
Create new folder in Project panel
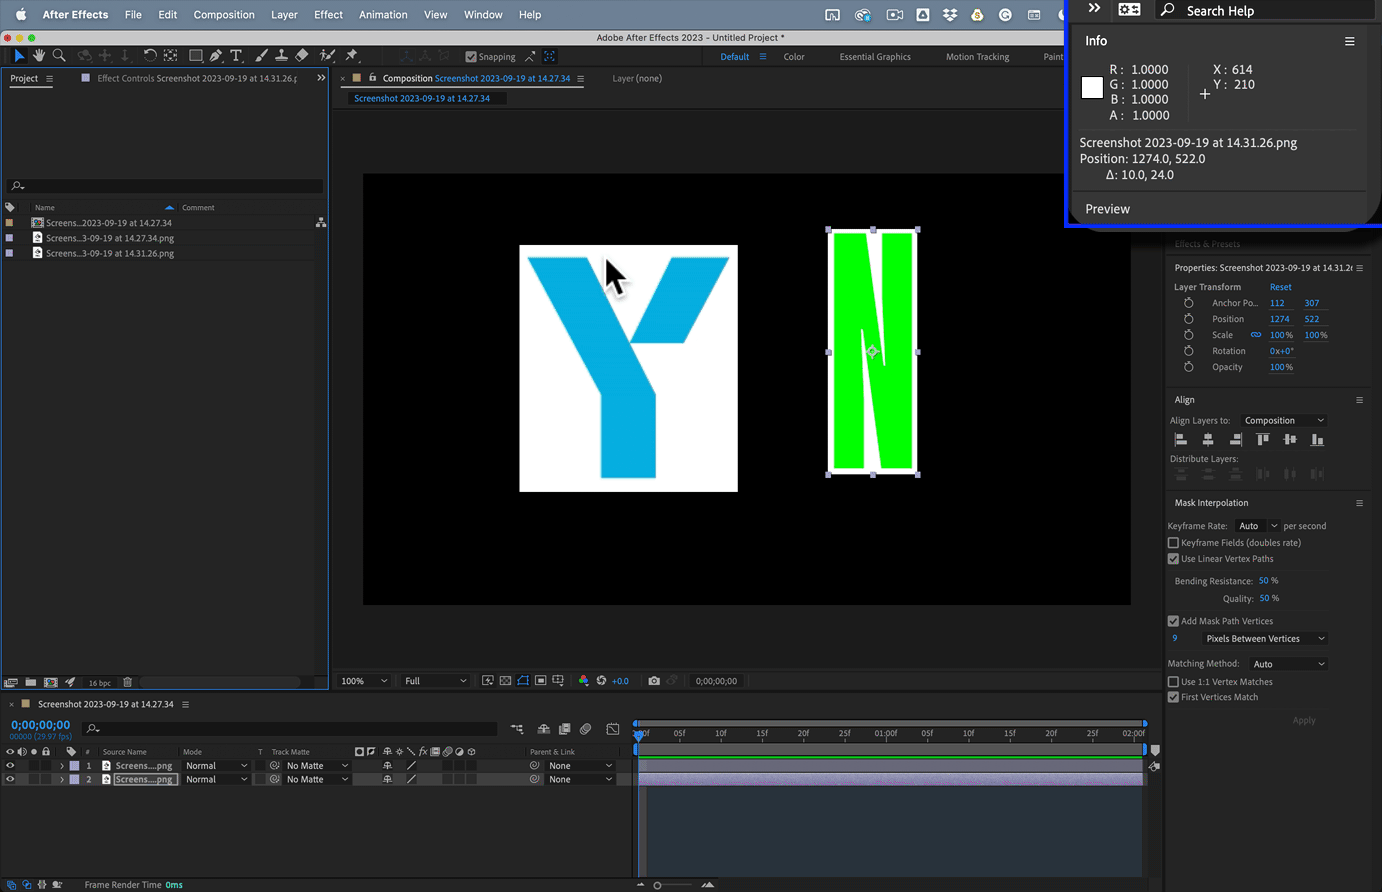[x=31, y=682]
